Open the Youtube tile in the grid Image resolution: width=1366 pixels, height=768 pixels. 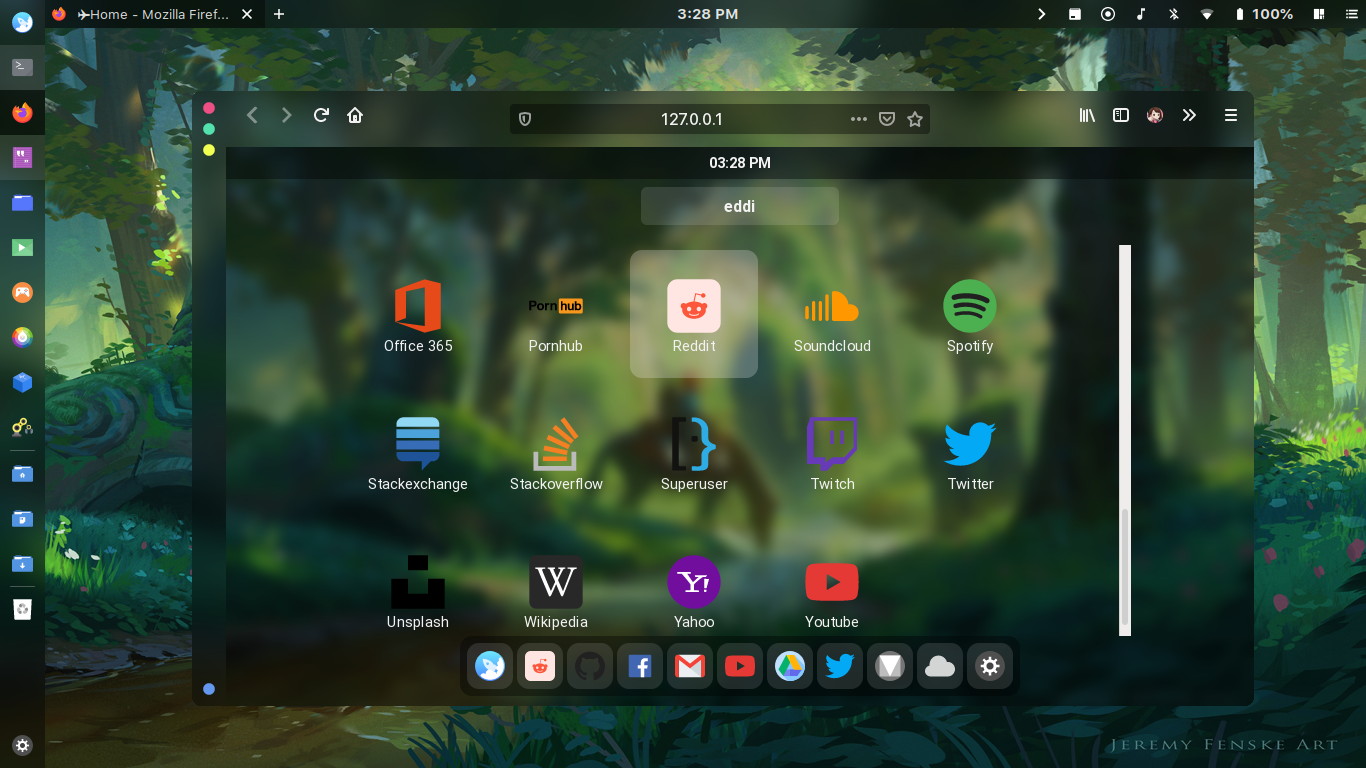(x=832, y=590)
